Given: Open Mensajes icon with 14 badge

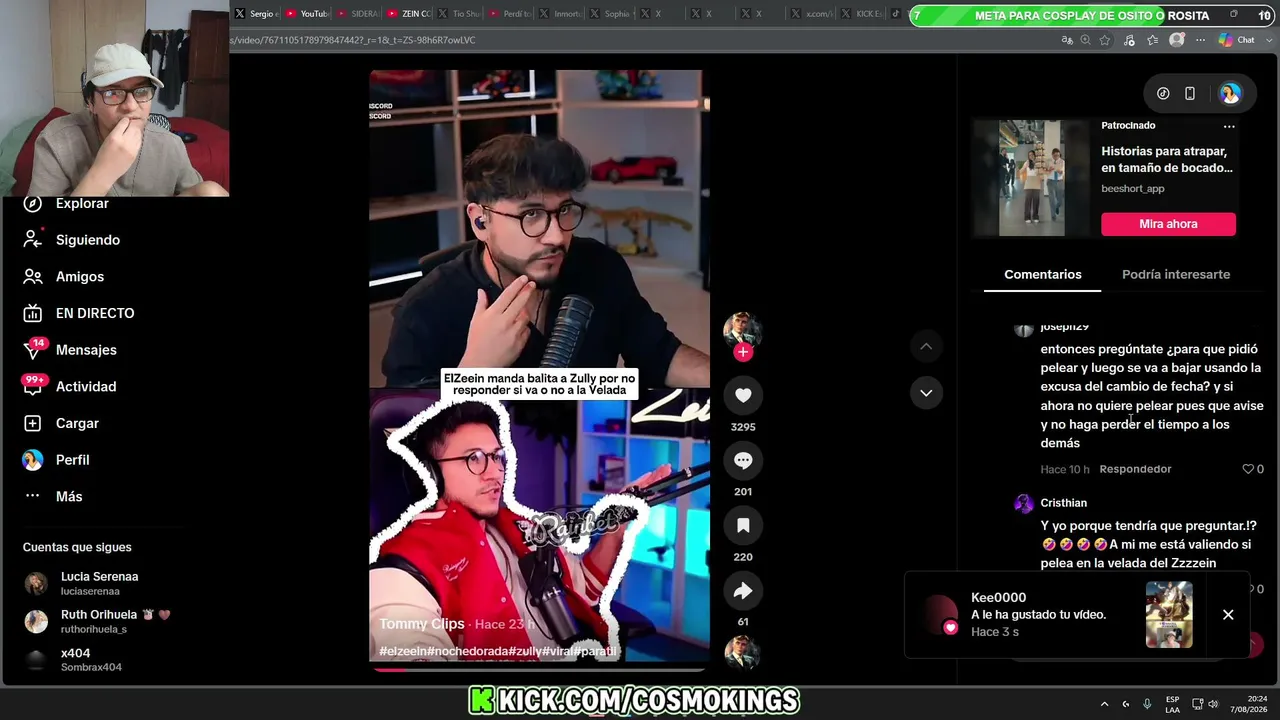Looking at the screenshot, I should pyautogui.click(x=33, y=350).
